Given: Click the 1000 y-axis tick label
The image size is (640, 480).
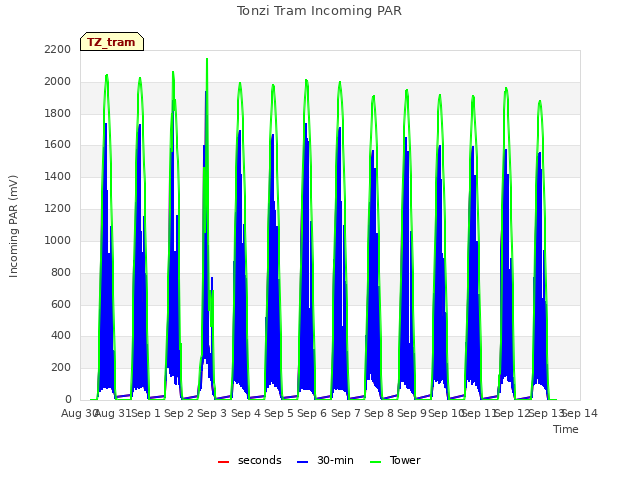Looking at the screenshot, I should [x=58, y=240].
